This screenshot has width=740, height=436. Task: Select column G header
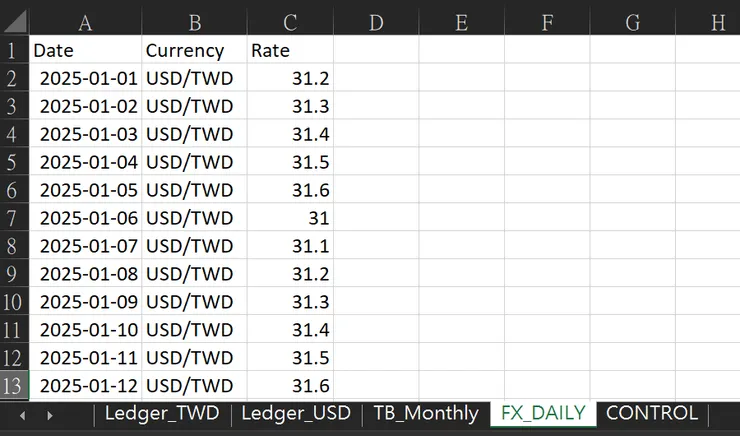pyautogui.click(x=633, y=22)
